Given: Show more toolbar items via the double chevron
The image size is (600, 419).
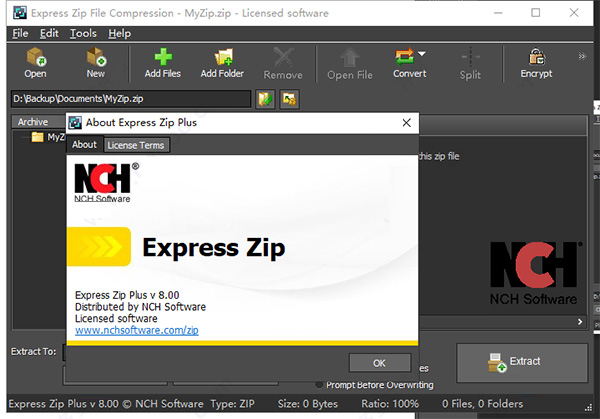Looking at the screenshot, I should 582,56.
